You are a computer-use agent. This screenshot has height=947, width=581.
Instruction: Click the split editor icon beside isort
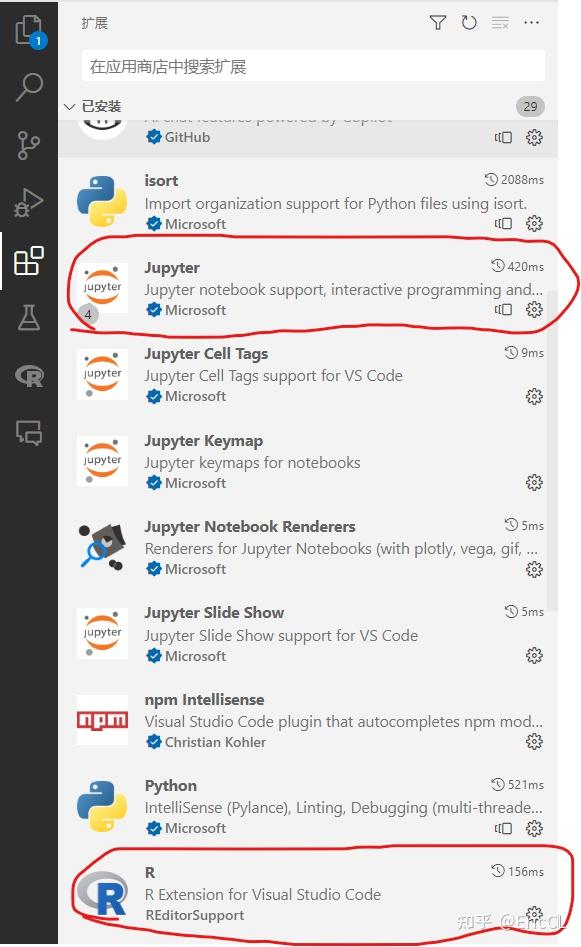point(503,224)
